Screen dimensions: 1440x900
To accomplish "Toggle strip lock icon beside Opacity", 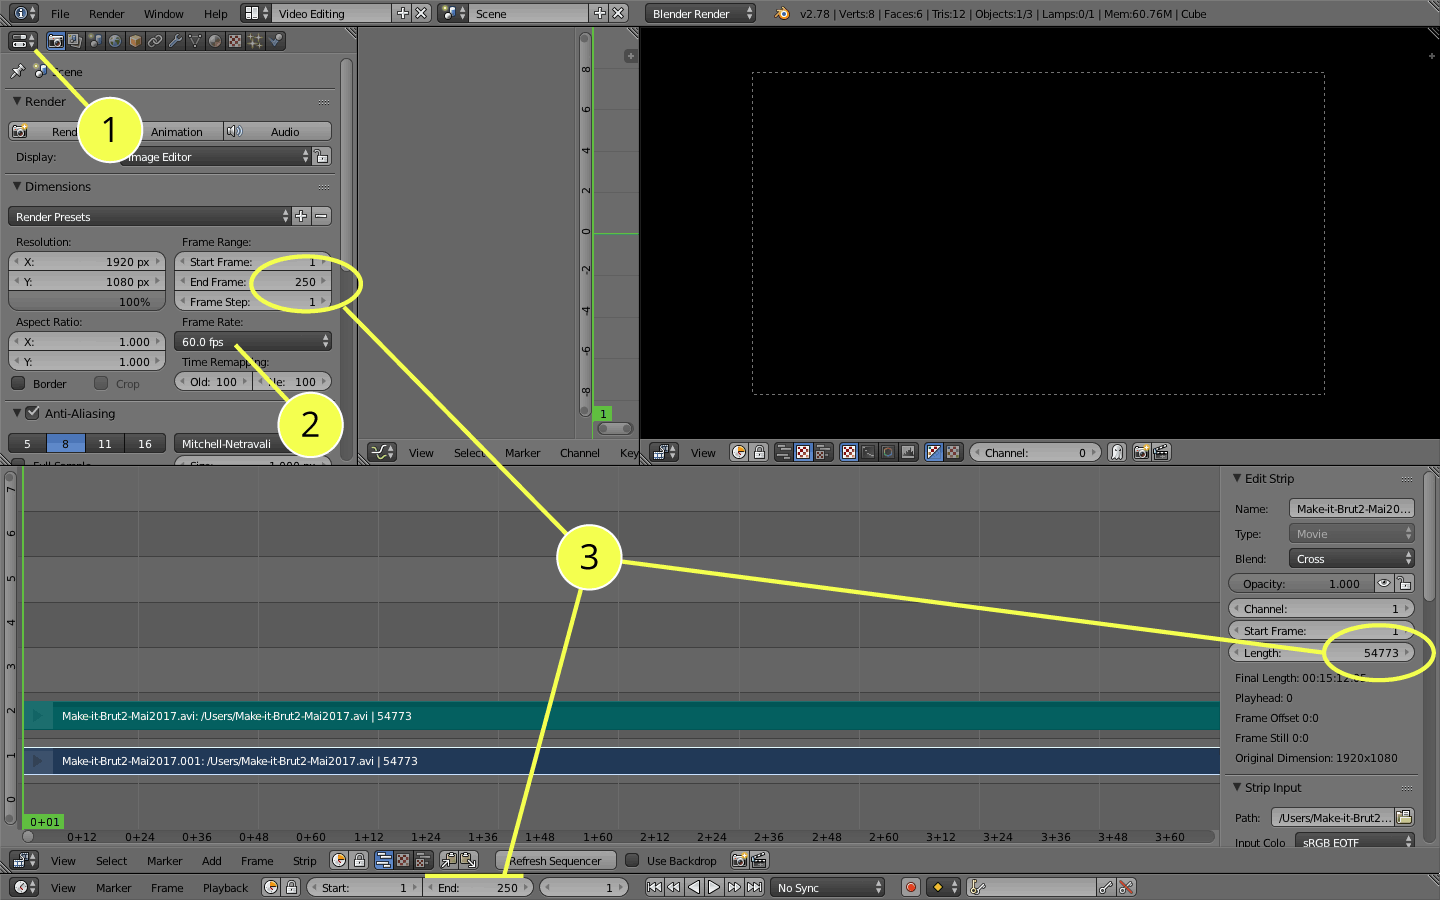I will pyautogui.click(x=1405, y=583).
